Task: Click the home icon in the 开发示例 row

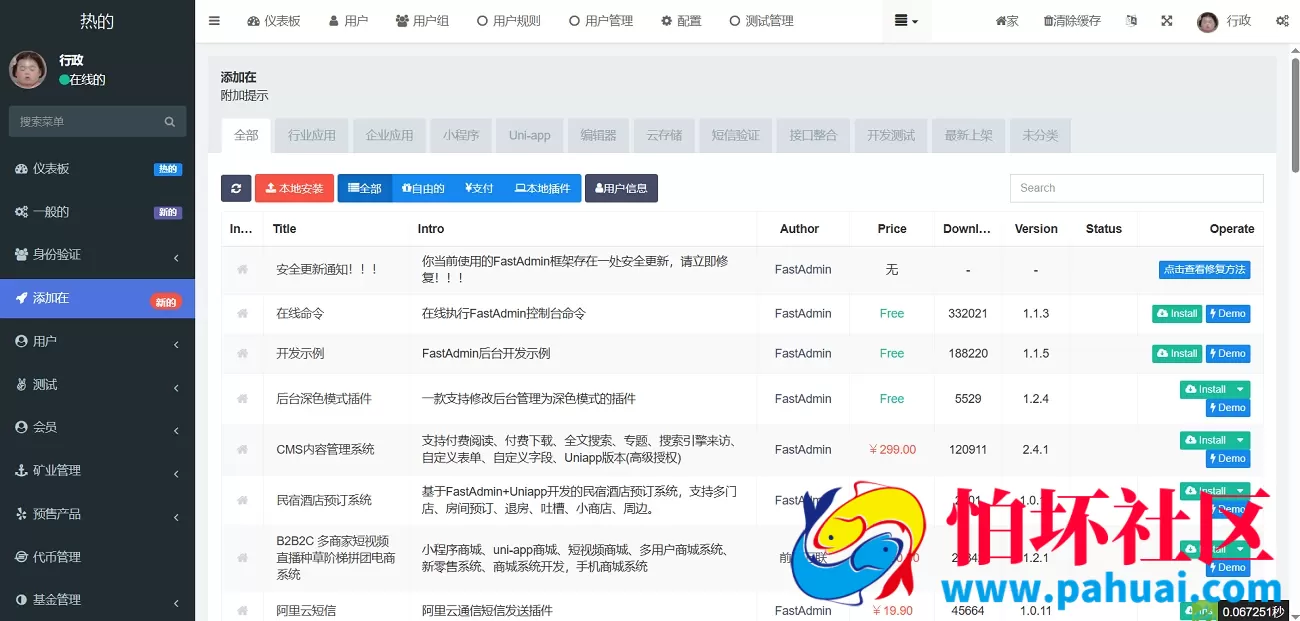Action: click(x=242, y=353)
